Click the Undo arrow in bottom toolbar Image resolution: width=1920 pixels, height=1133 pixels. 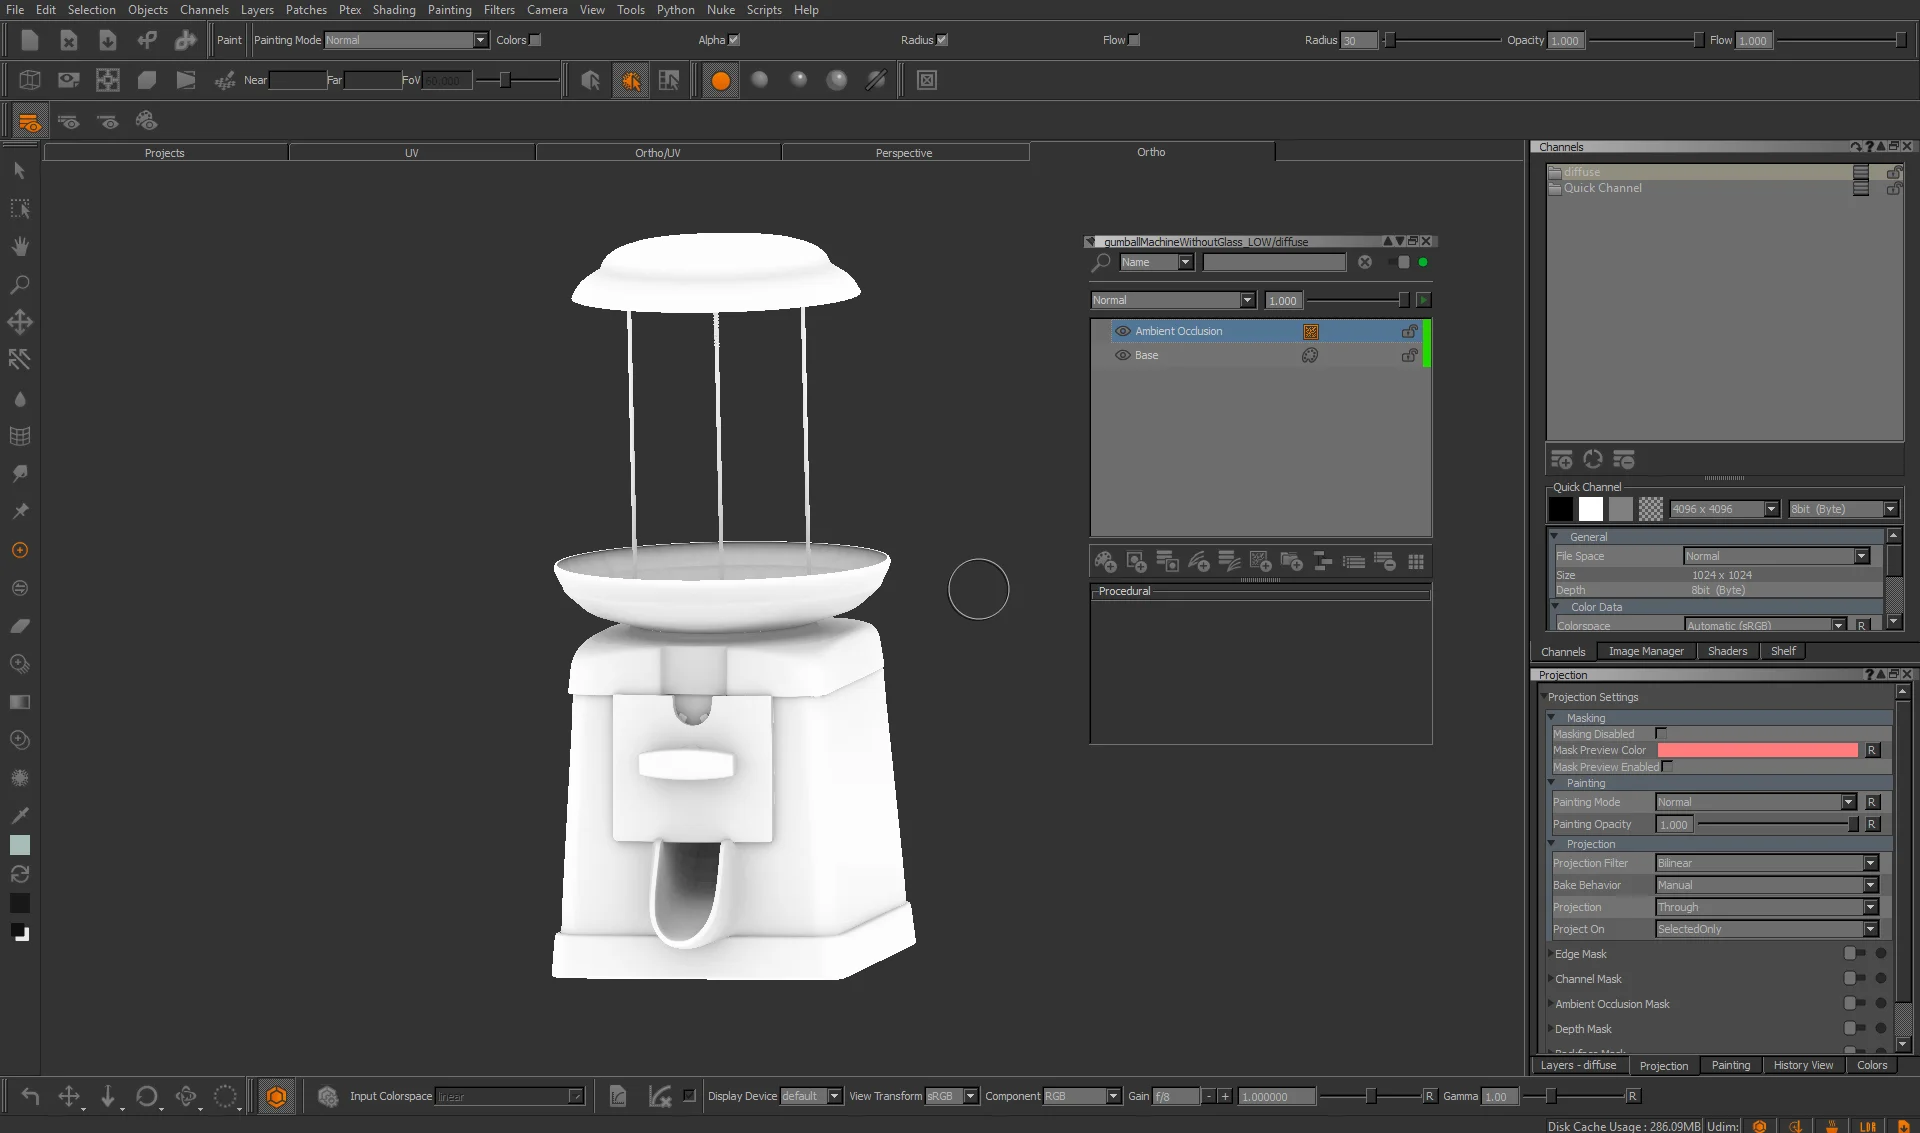coord(30,1096)
